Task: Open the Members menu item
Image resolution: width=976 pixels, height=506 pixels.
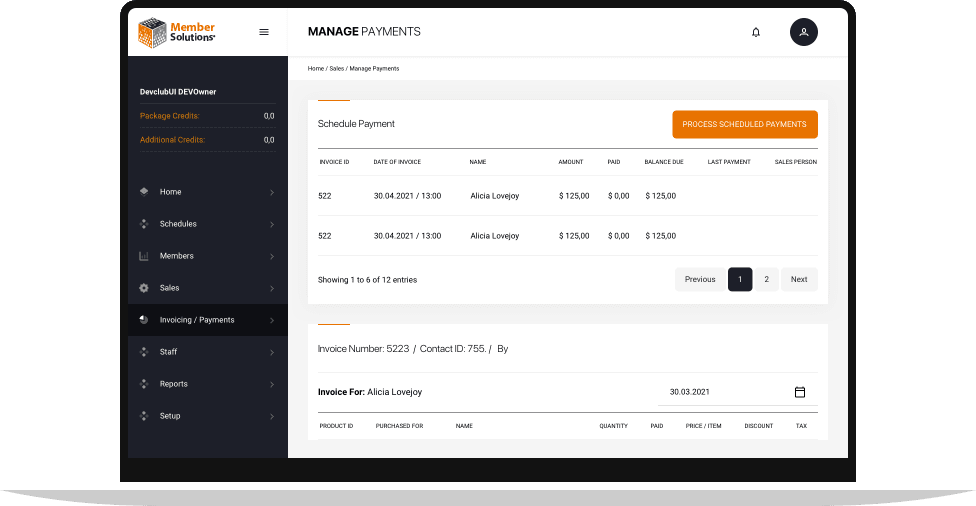Action: pyautogui.click(x=207, y=256)
